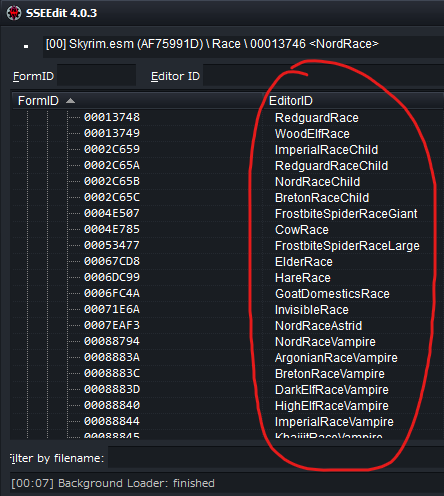Viewport: 444px width, 496px height.
Task: Select the InvisibleRace entry
Action: tap(312, 310)
